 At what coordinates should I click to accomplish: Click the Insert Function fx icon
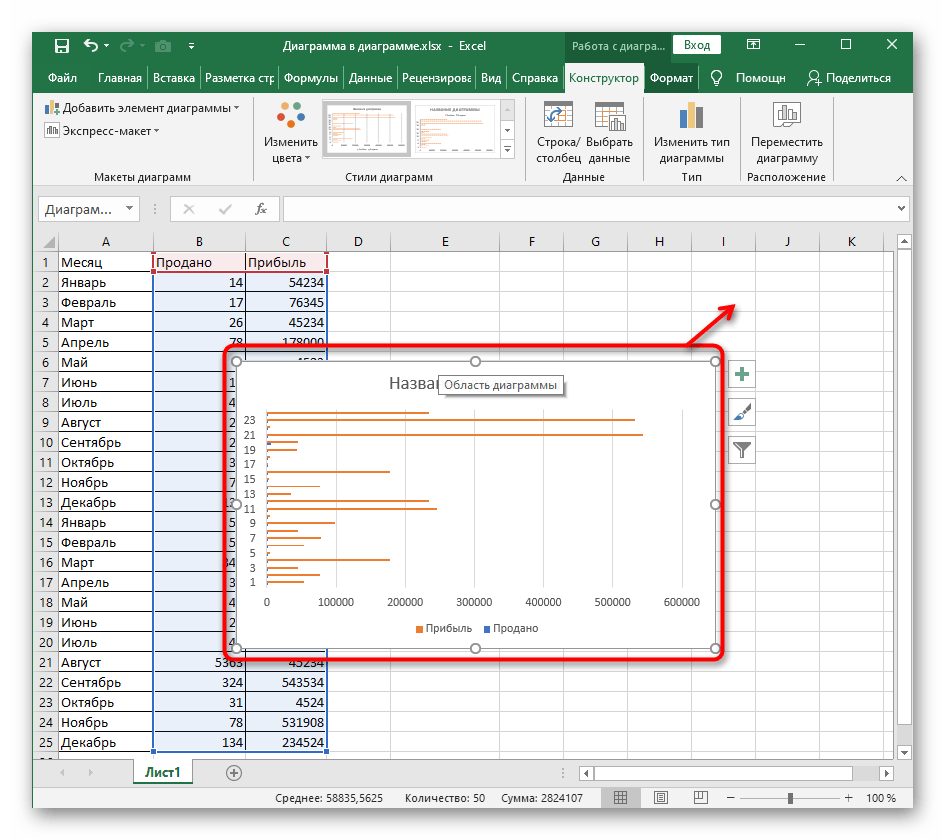[260, 208]
